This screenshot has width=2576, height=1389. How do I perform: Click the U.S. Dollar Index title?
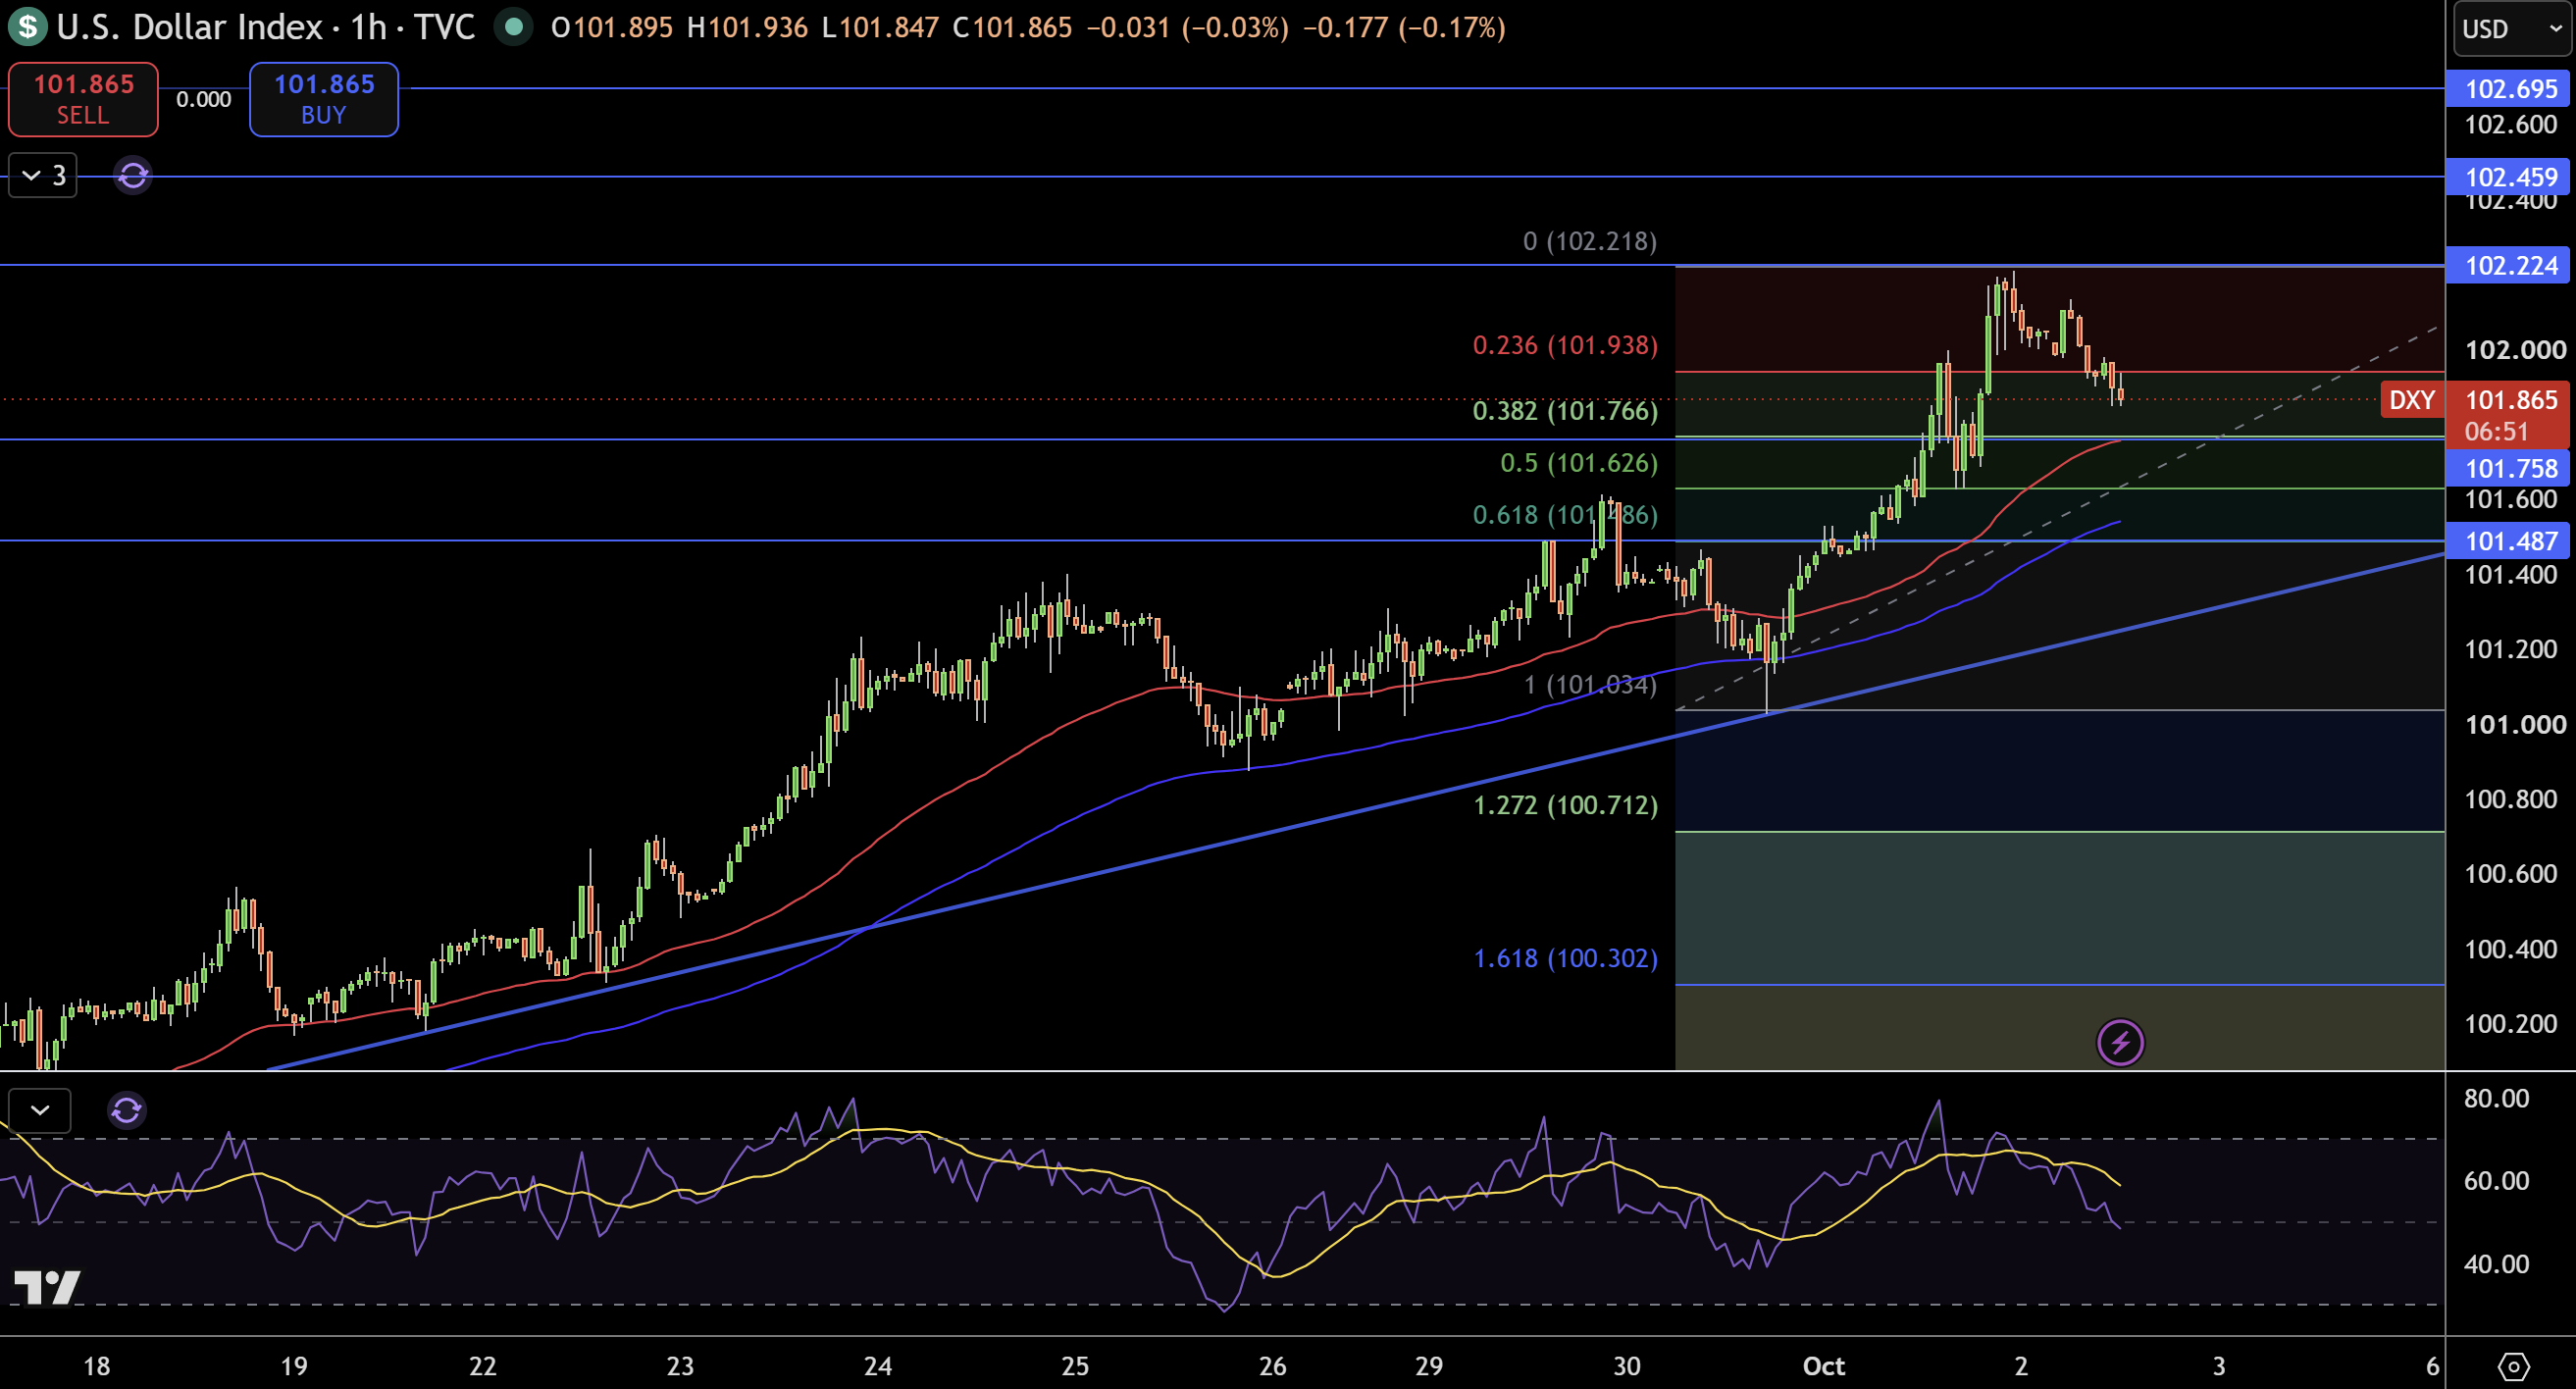point(190,27)
